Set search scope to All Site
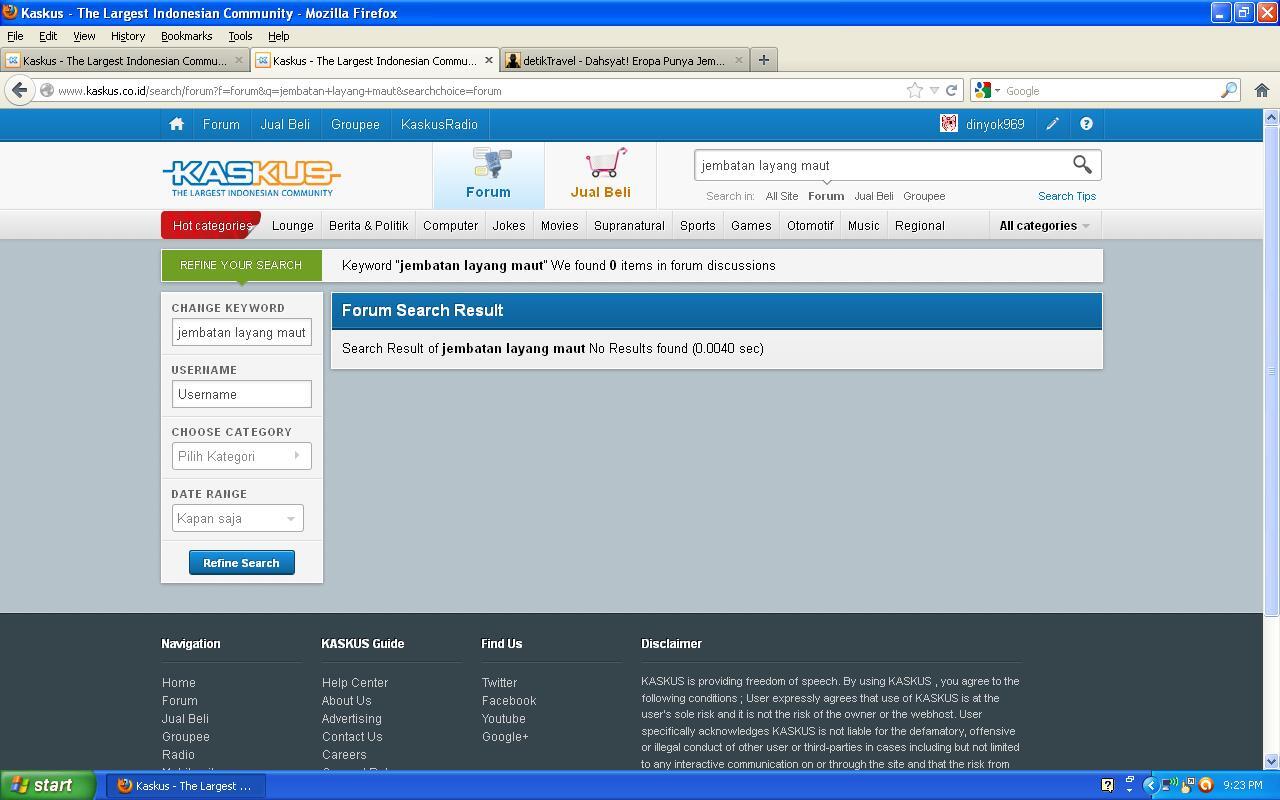The height and width of the screenshot is (800, 1280). 781,196
